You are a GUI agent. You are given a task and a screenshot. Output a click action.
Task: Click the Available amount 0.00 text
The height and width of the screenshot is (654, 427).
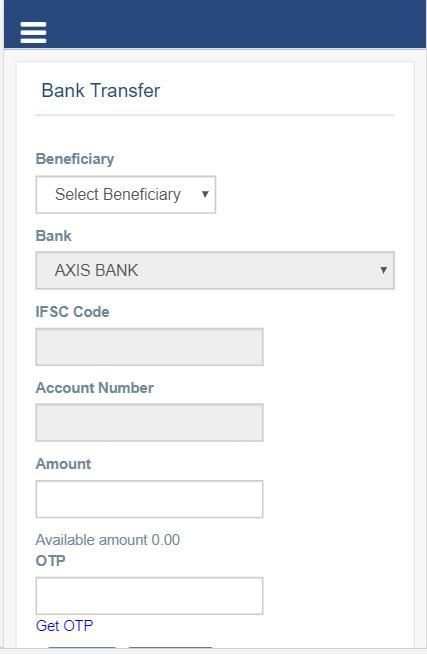pos(108,540)
